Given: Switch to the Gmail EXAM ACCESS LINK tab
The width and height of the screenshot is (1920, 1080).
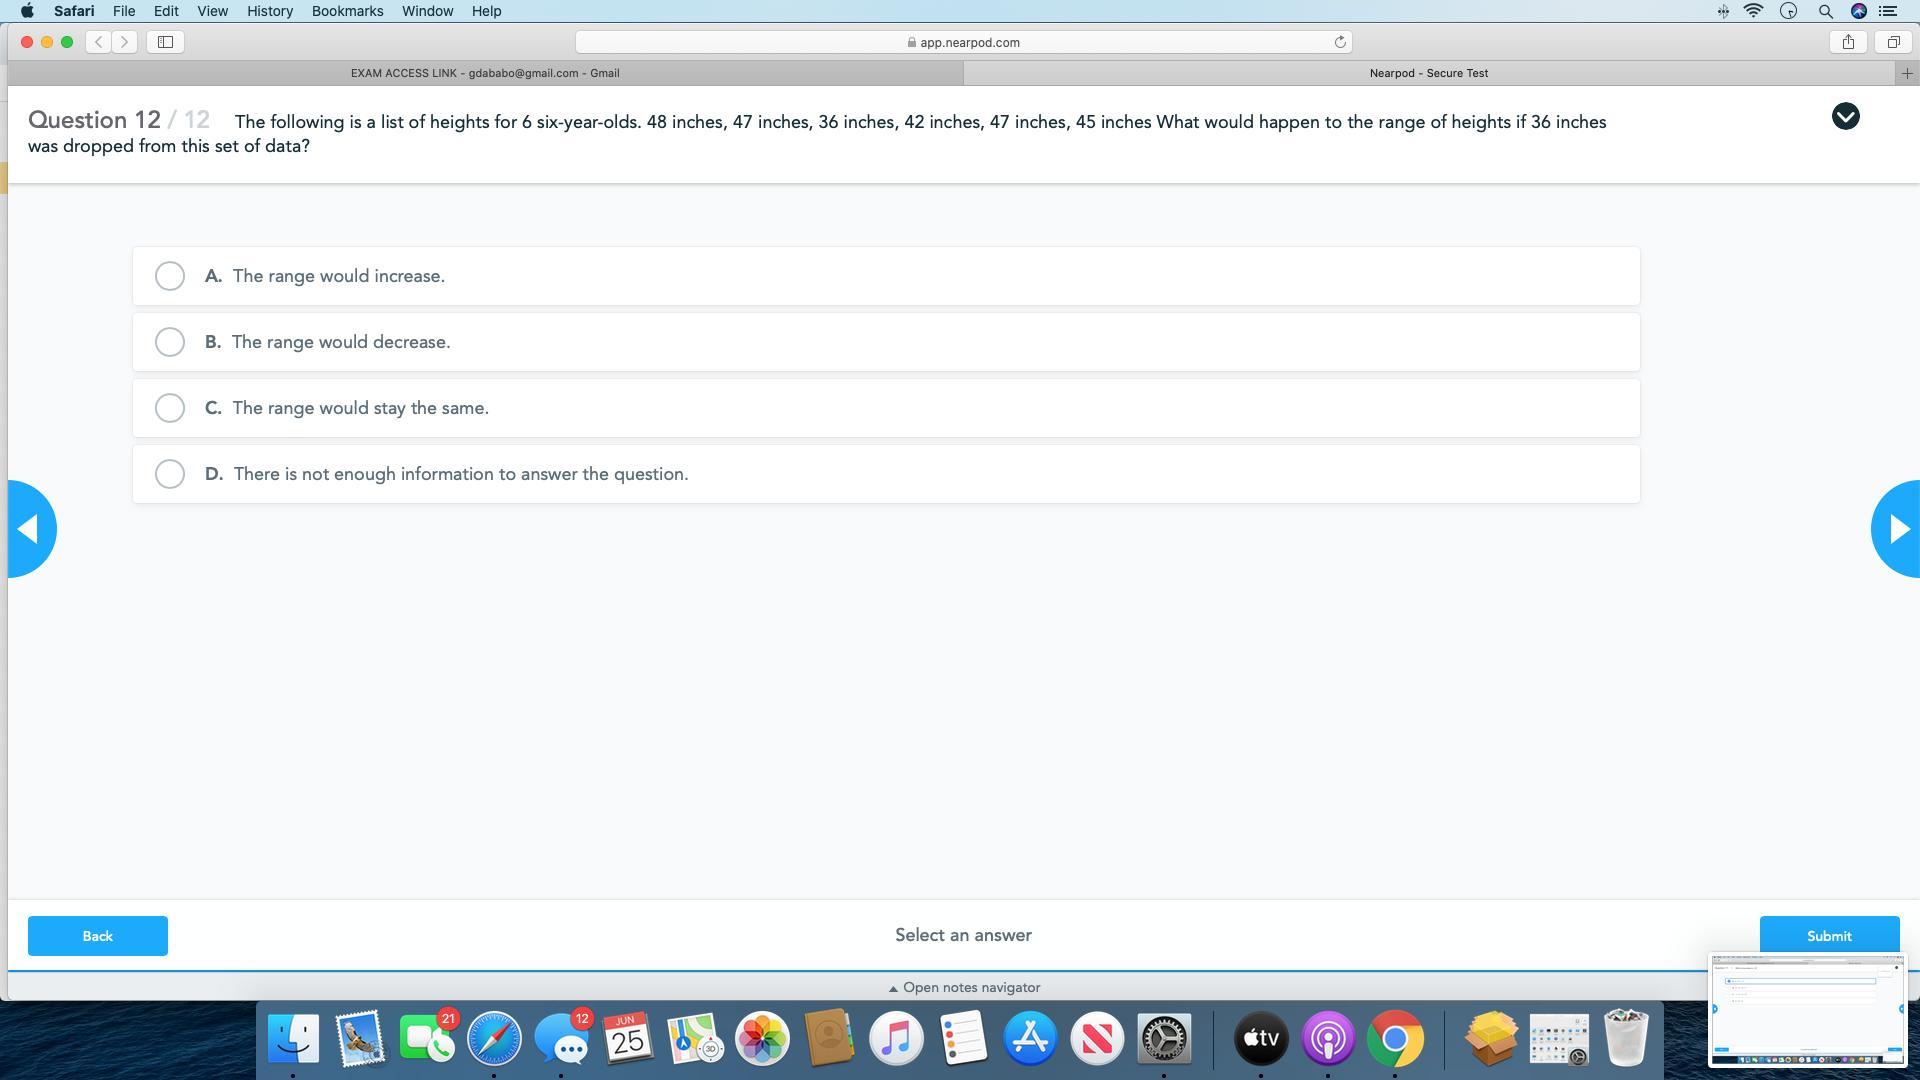Looking at the screenshot, I should (x=485, y=73).
